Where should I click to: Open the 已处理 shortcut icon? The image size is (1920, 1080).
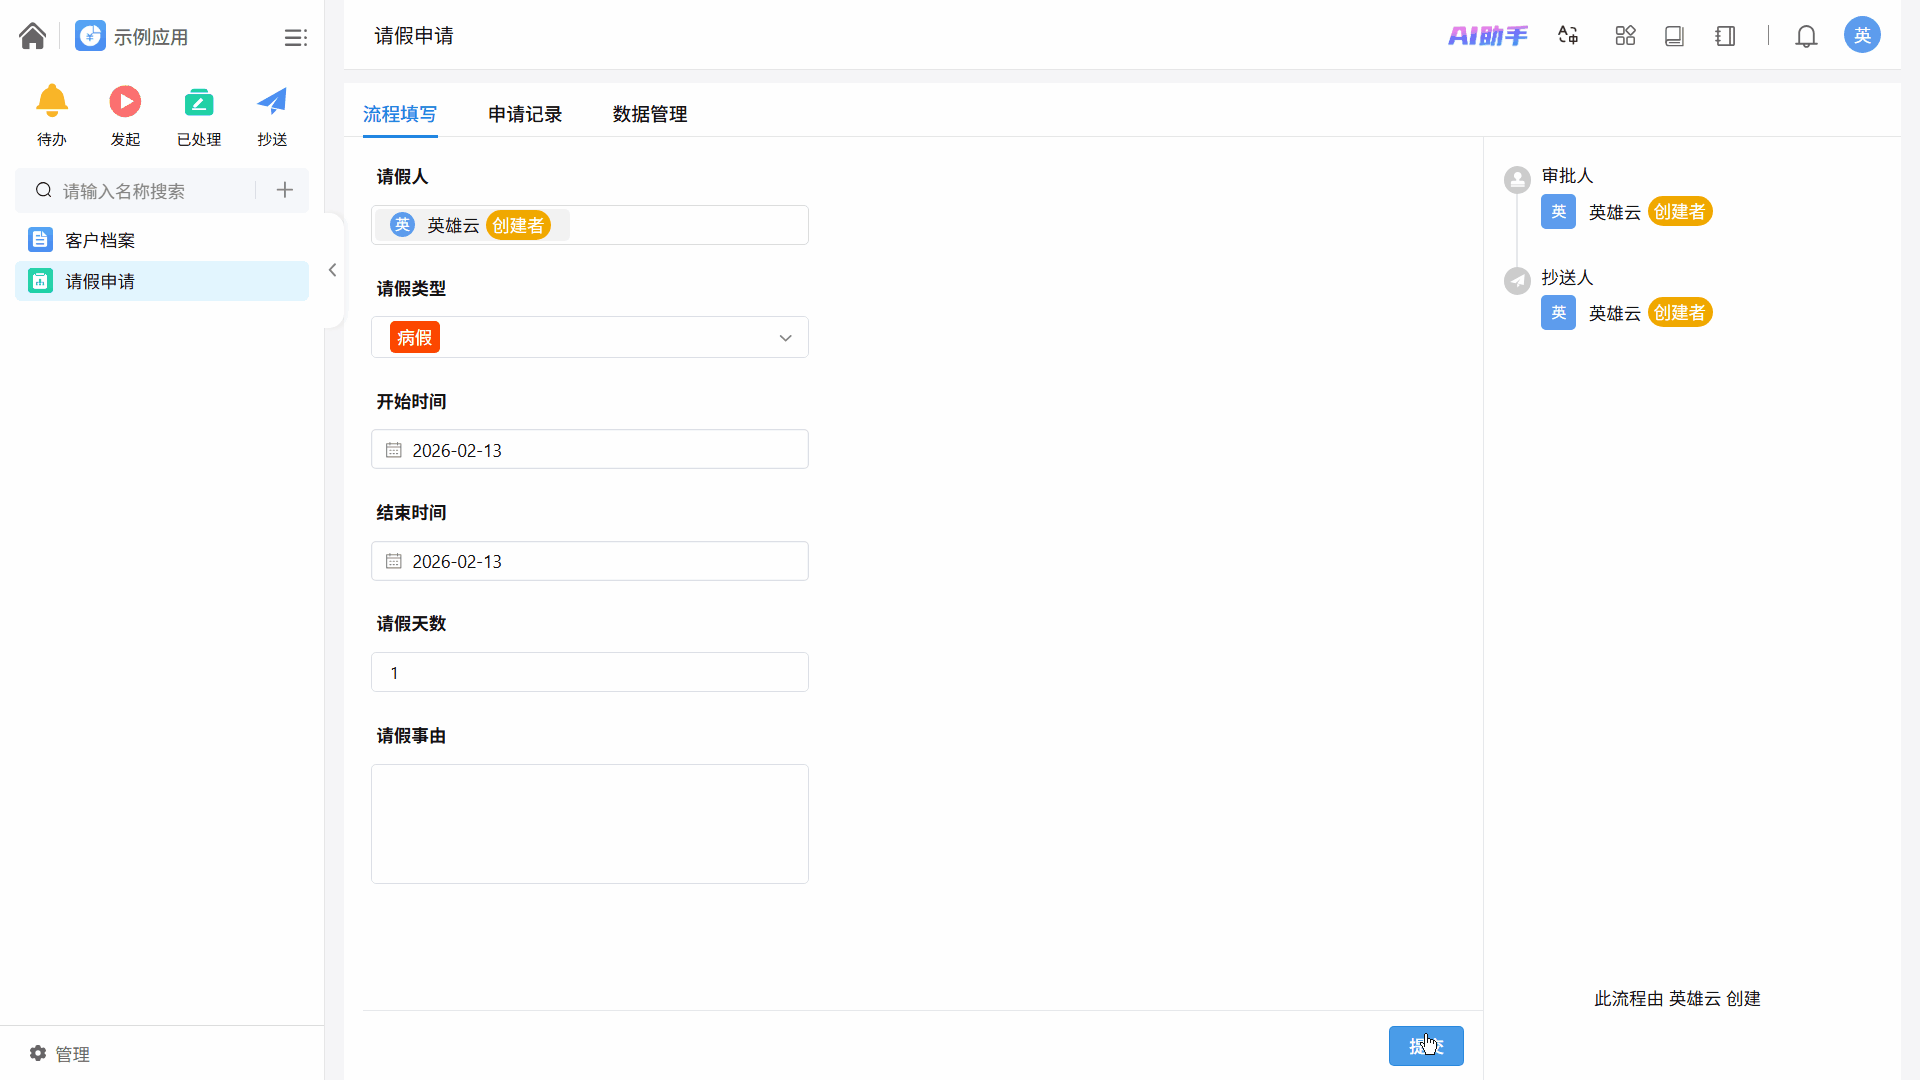click(x=199, y=103)
